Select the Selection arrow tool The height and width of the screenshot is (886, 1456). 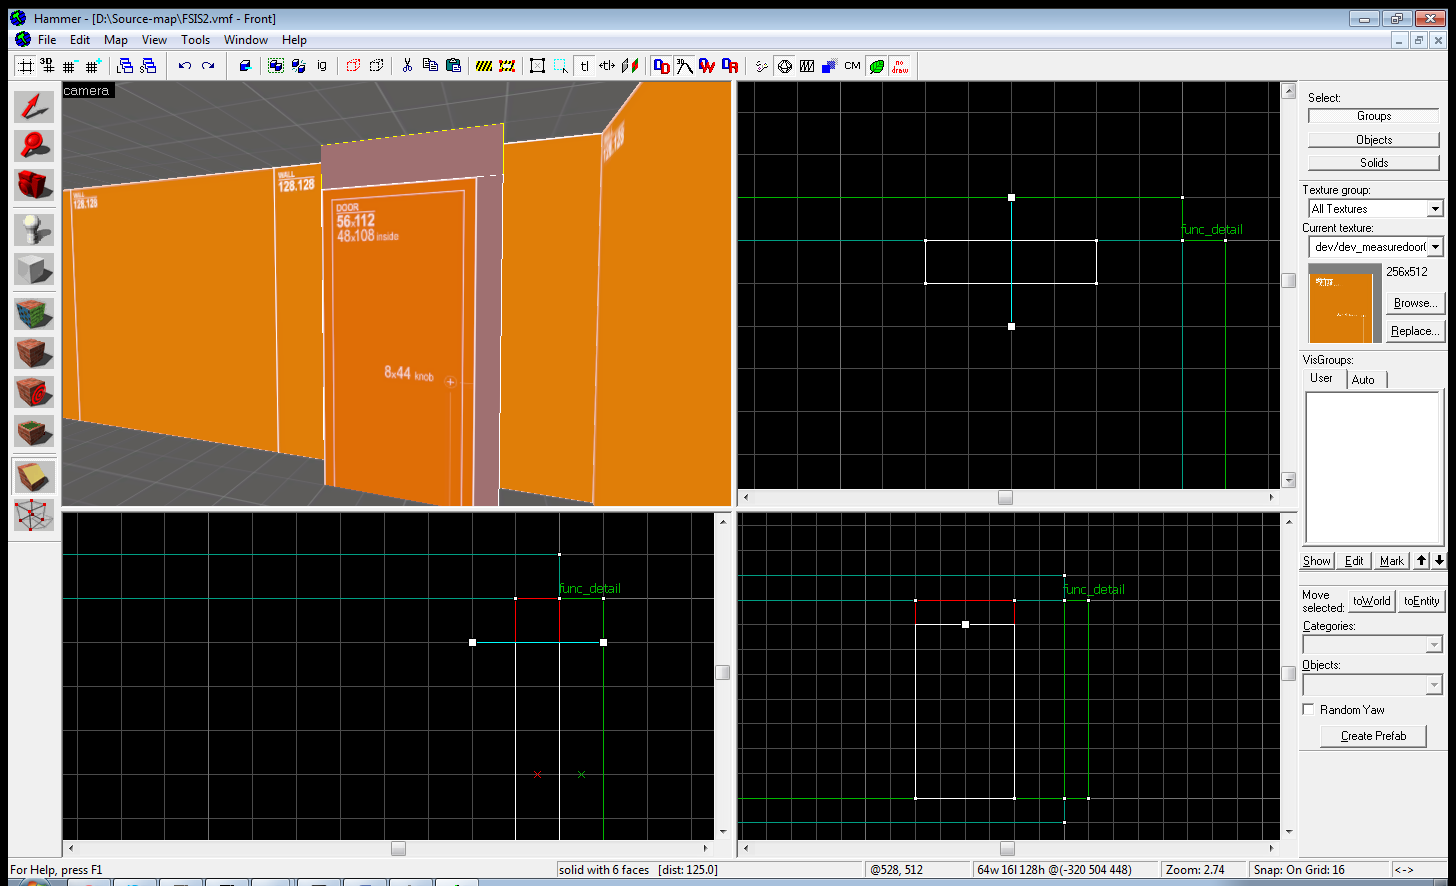point(34,106)
